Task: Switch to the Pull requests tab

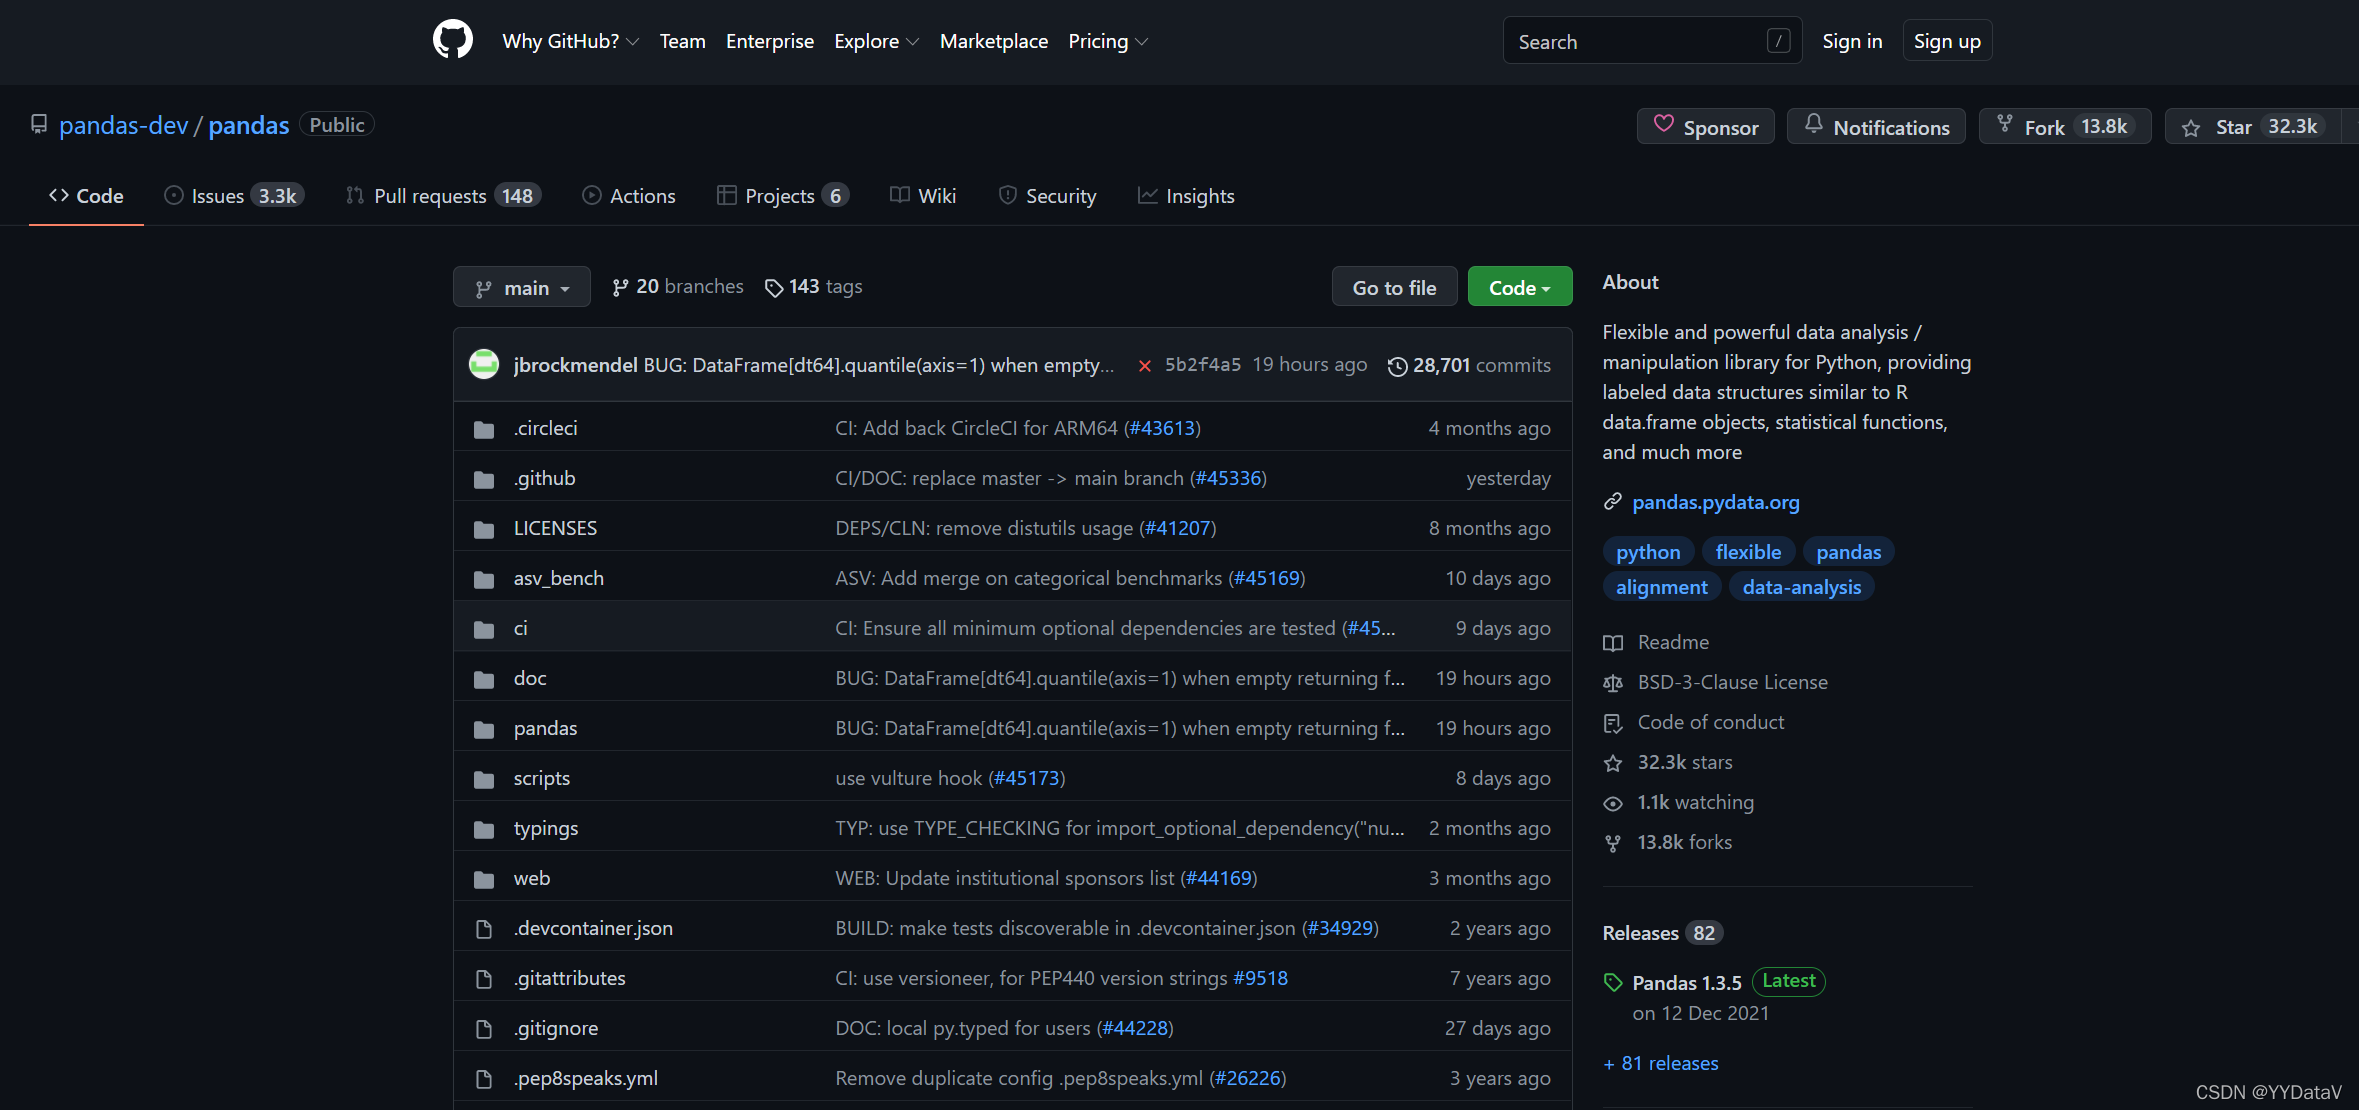Action: (443, 196)
